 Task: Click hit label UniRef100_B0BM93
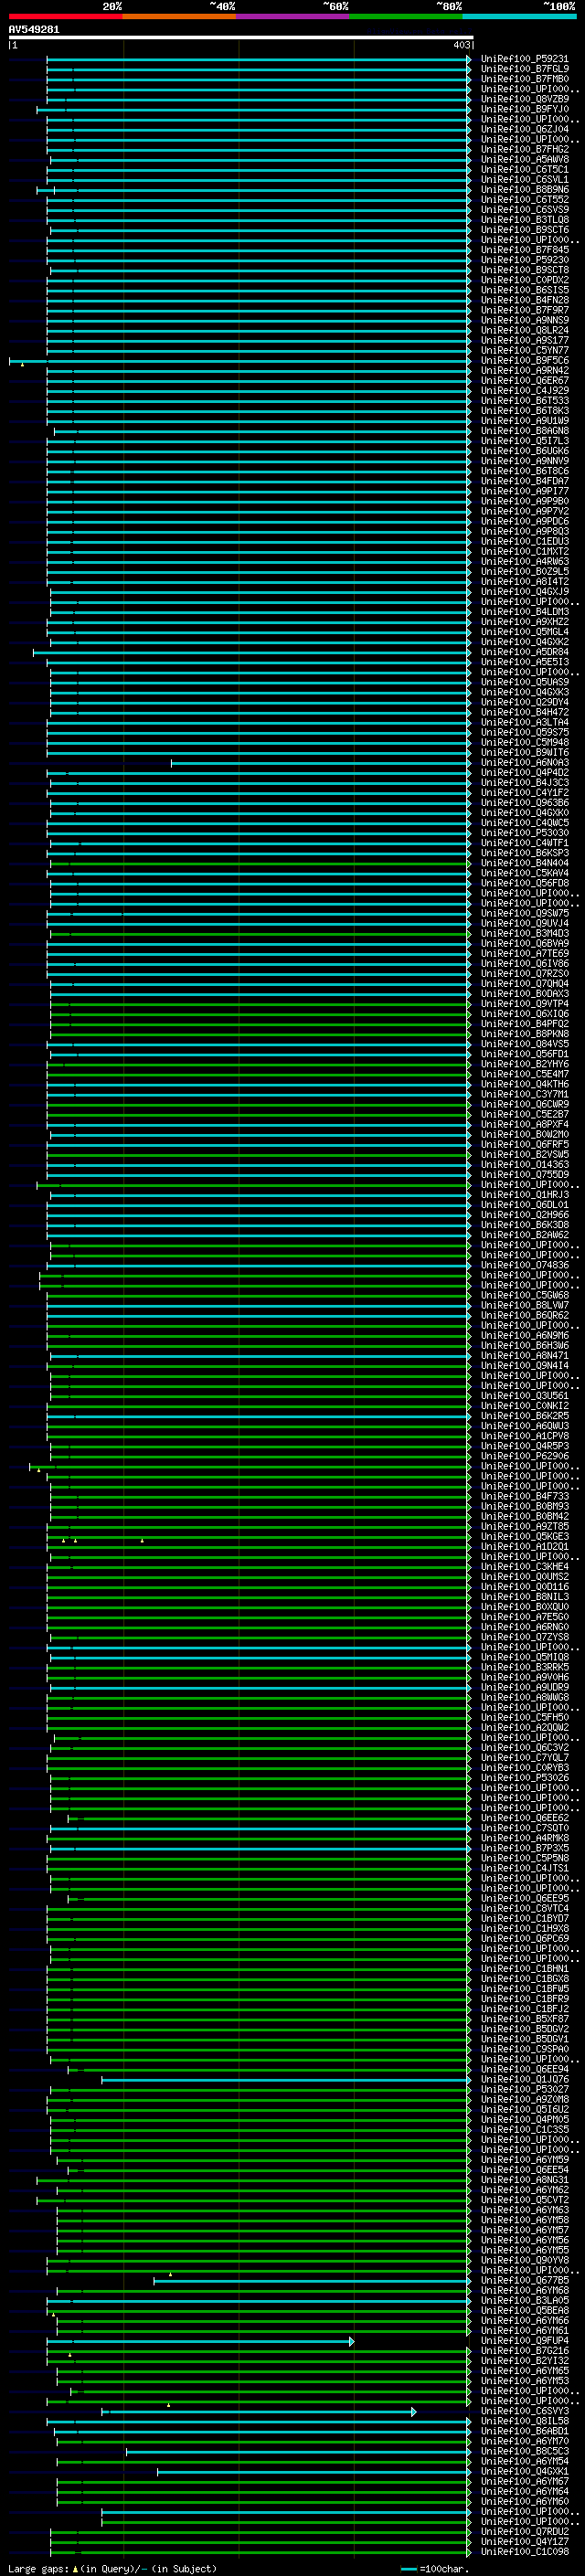click(x=524, y=1507)
